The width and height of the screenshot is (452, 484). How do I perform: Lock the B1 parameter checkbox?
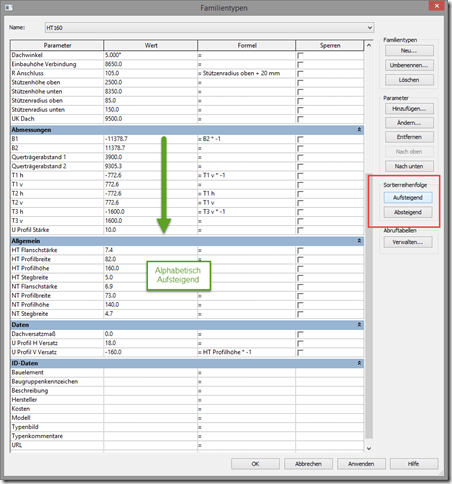300,139
